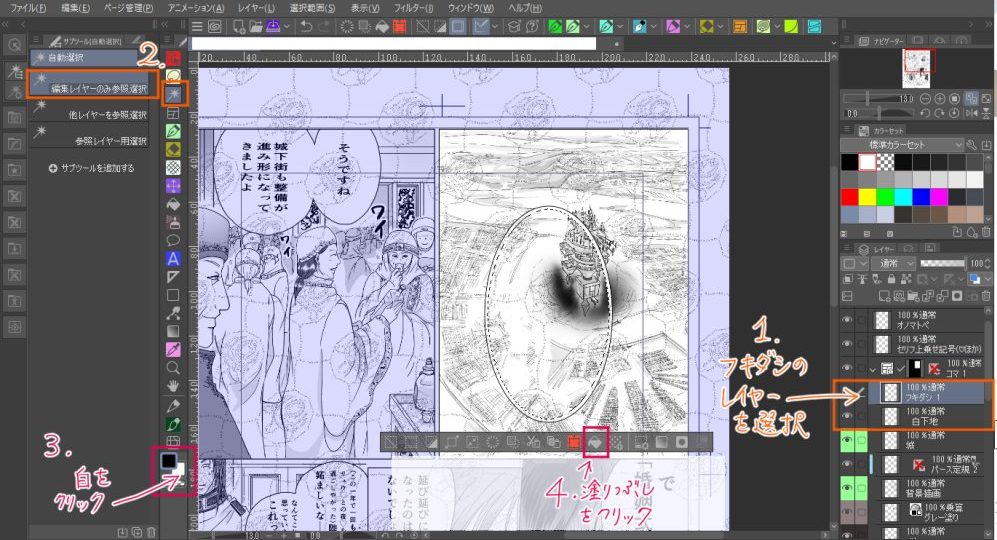Toggle selection border display in the command bar

458,27
